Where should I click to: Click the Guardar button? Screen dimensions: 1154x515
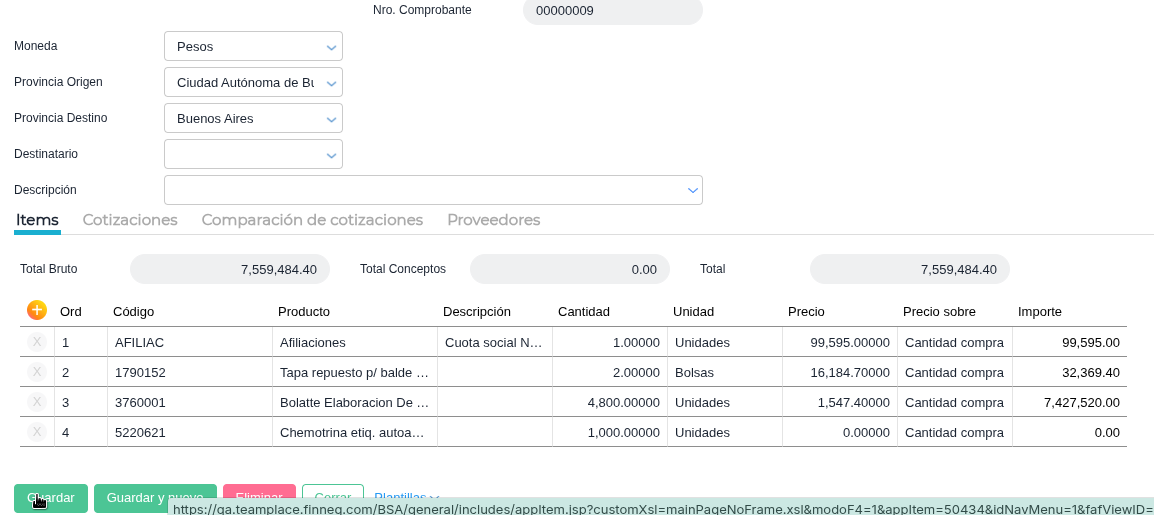(51, 498)
